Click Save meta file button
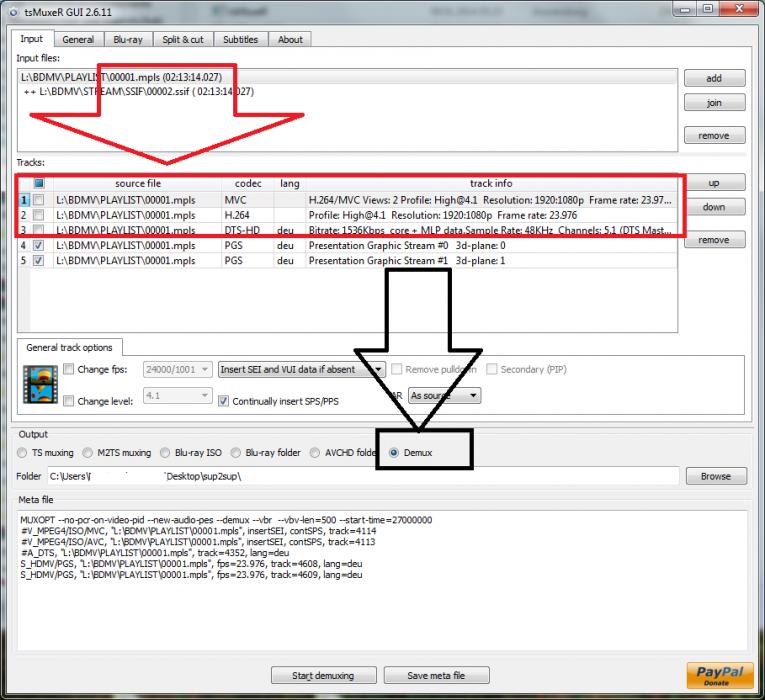 (436, 676)
